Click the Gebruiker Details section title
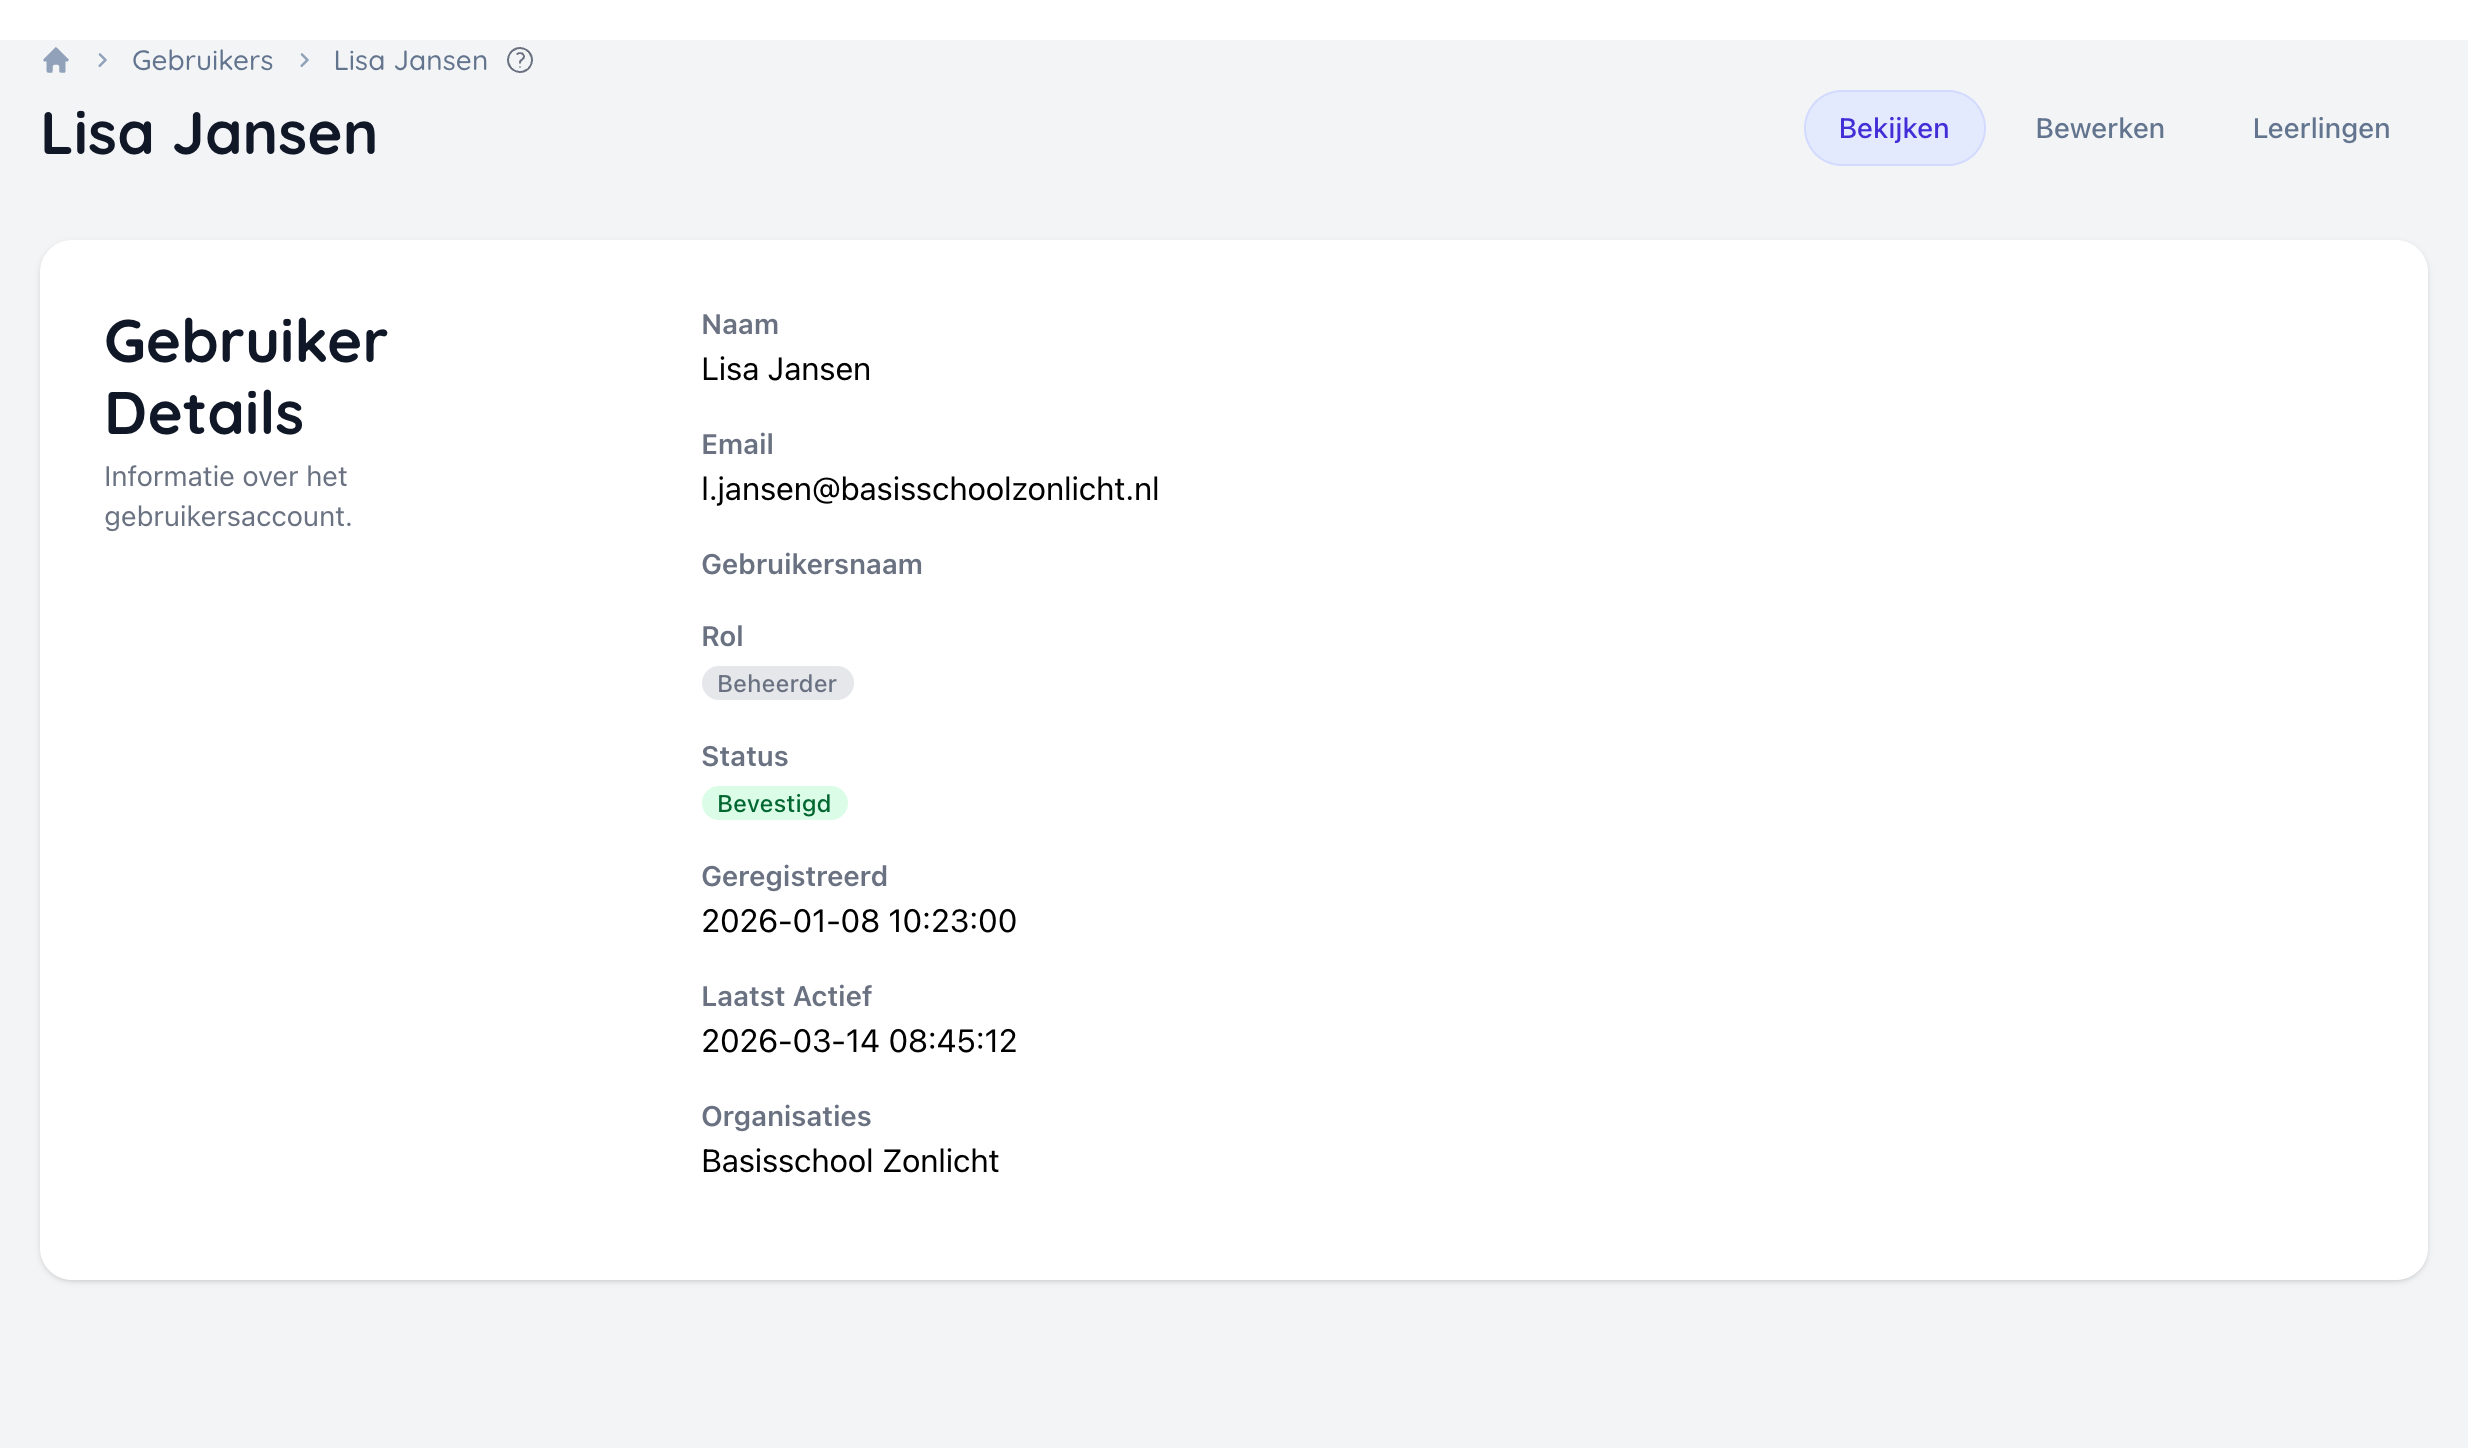The image size is (2468, 1448). (245, 376)
